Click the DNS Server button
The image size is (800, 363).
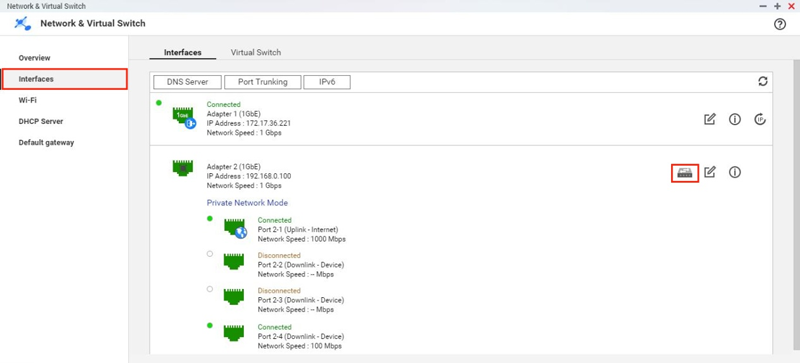tap(187, 82)
